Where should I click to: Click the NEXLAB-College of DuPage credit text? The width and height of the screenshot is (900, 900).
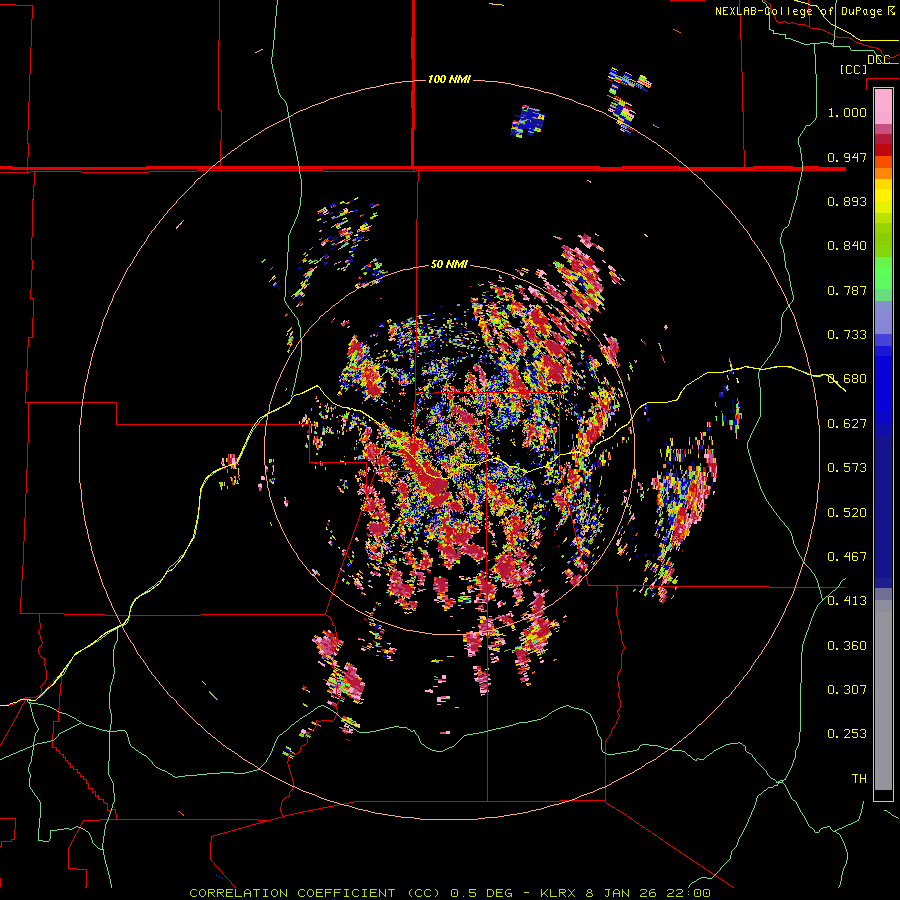pyautogui.click(x=806, y=11)
